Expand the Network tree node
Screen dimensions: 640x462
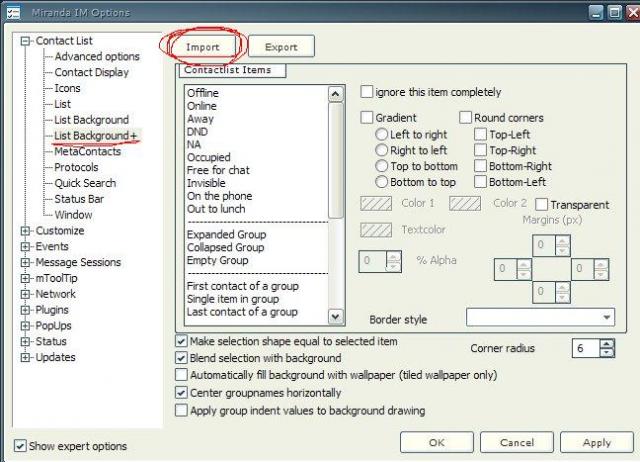[x=25, y=294]
